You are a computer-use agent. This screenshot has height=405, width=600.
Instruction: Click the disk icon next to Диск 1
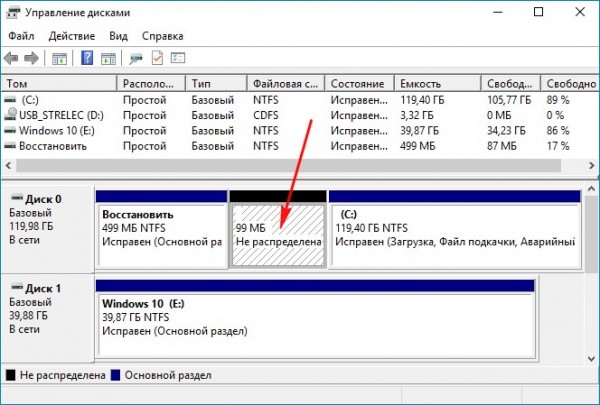click(17, 287)
